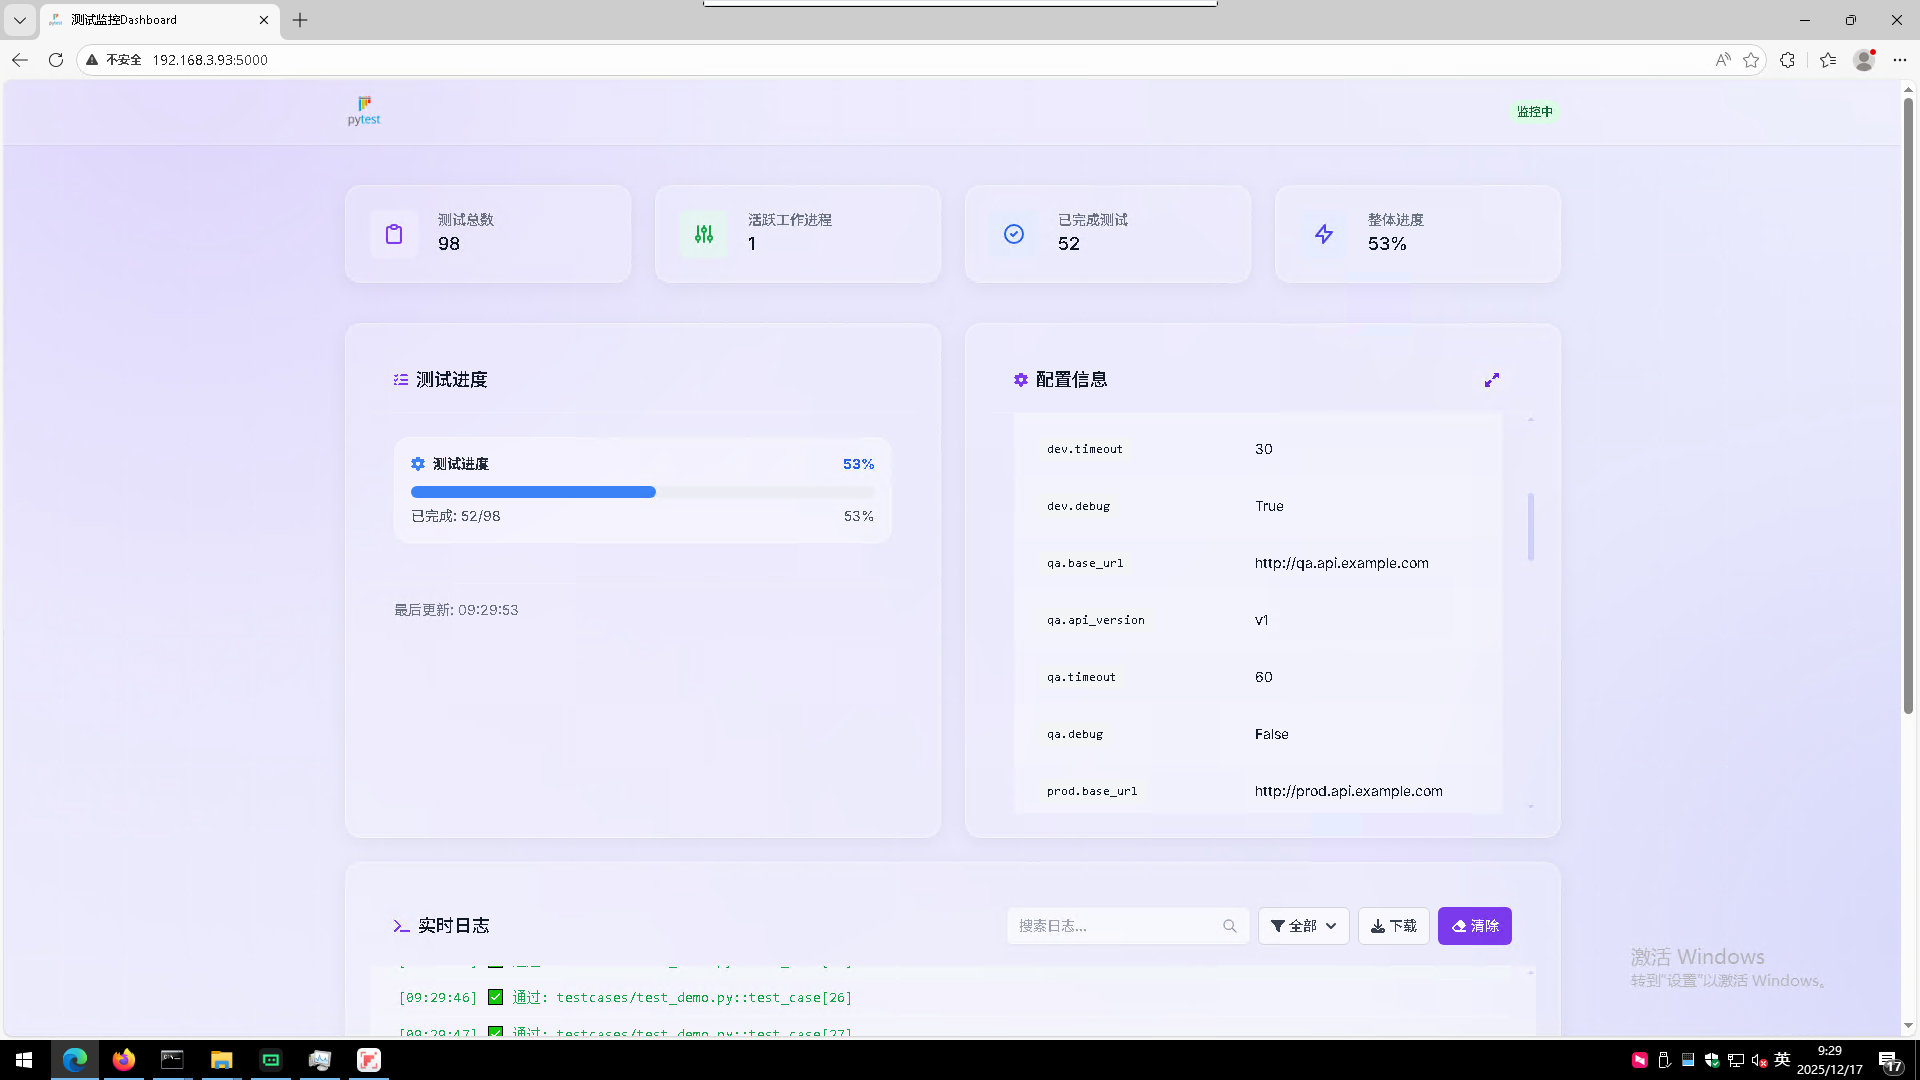Click the test_case[26] passed log line
The image size is (1920, 1080).
625,997
